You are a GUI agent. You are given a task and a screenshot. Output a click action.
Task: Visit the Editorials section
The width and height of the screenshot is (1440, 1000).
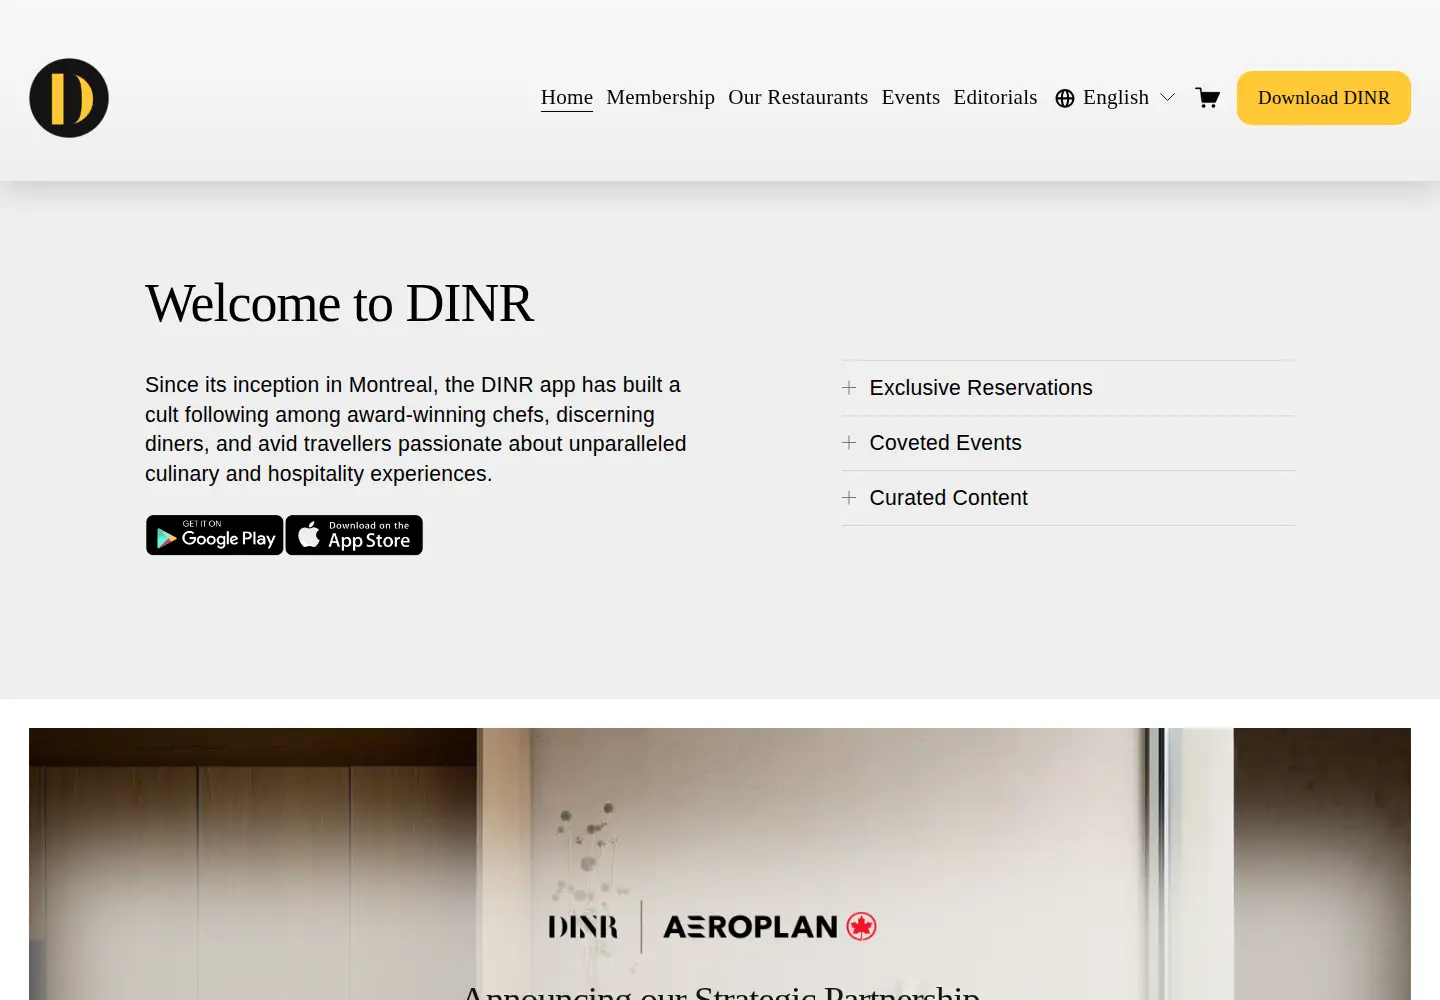[995, 97]
